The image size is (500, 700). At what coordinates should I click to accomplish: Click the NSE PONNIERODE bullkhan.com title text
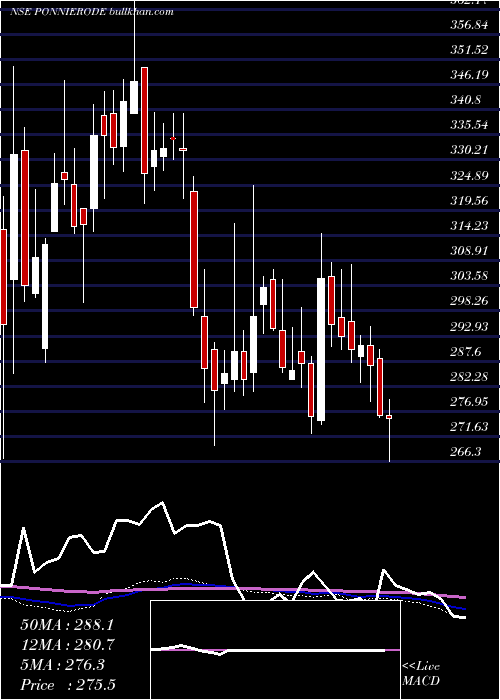(91, 12)
